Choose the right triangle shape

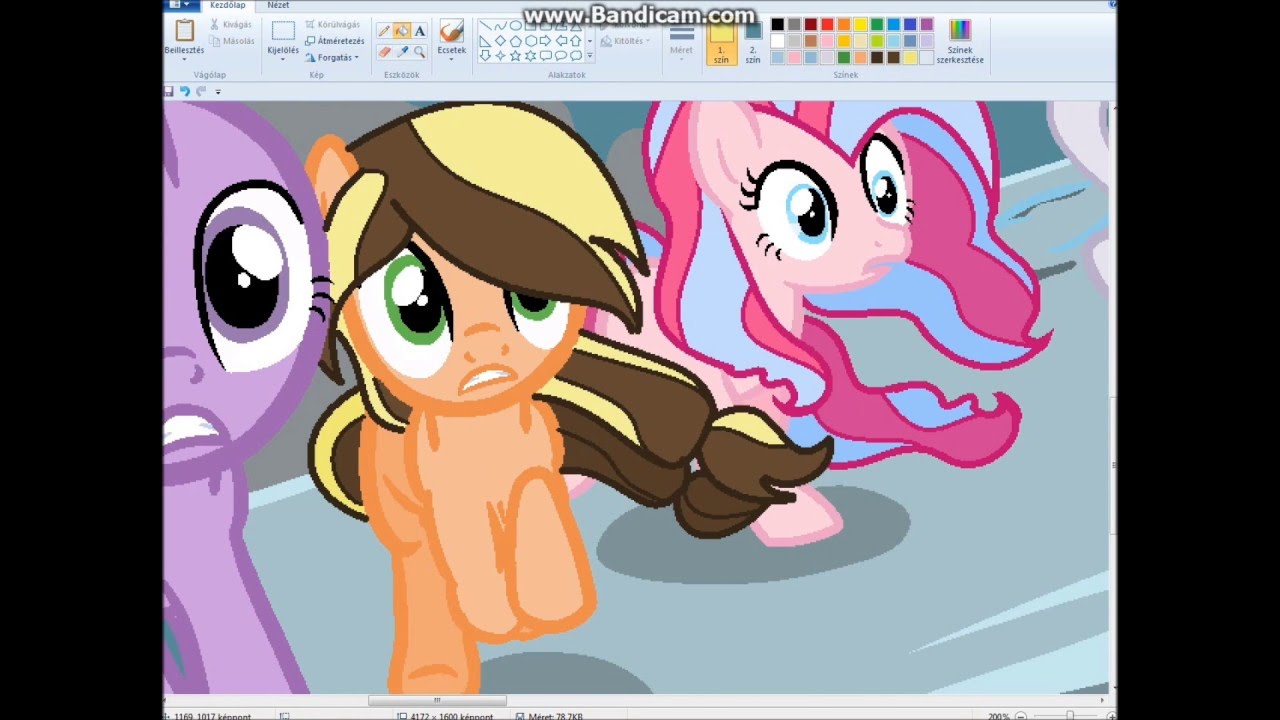485,41
